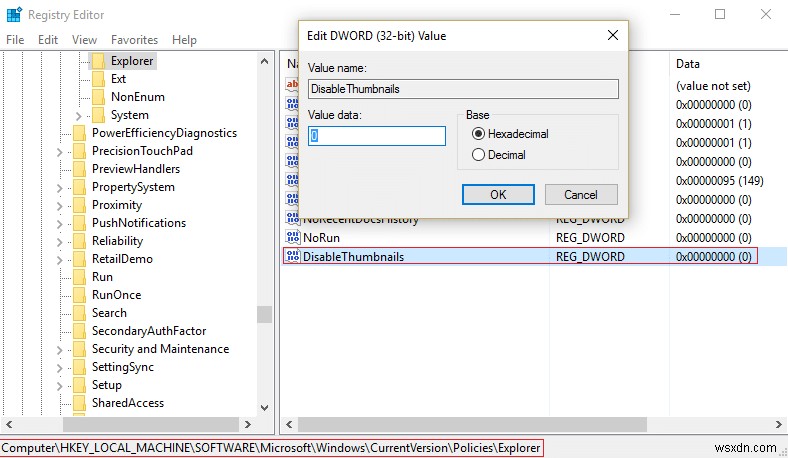Click the PowerEfficiencyDiagnostics folder icon
This screenshot has height=458, width=788.
(79, 133)
